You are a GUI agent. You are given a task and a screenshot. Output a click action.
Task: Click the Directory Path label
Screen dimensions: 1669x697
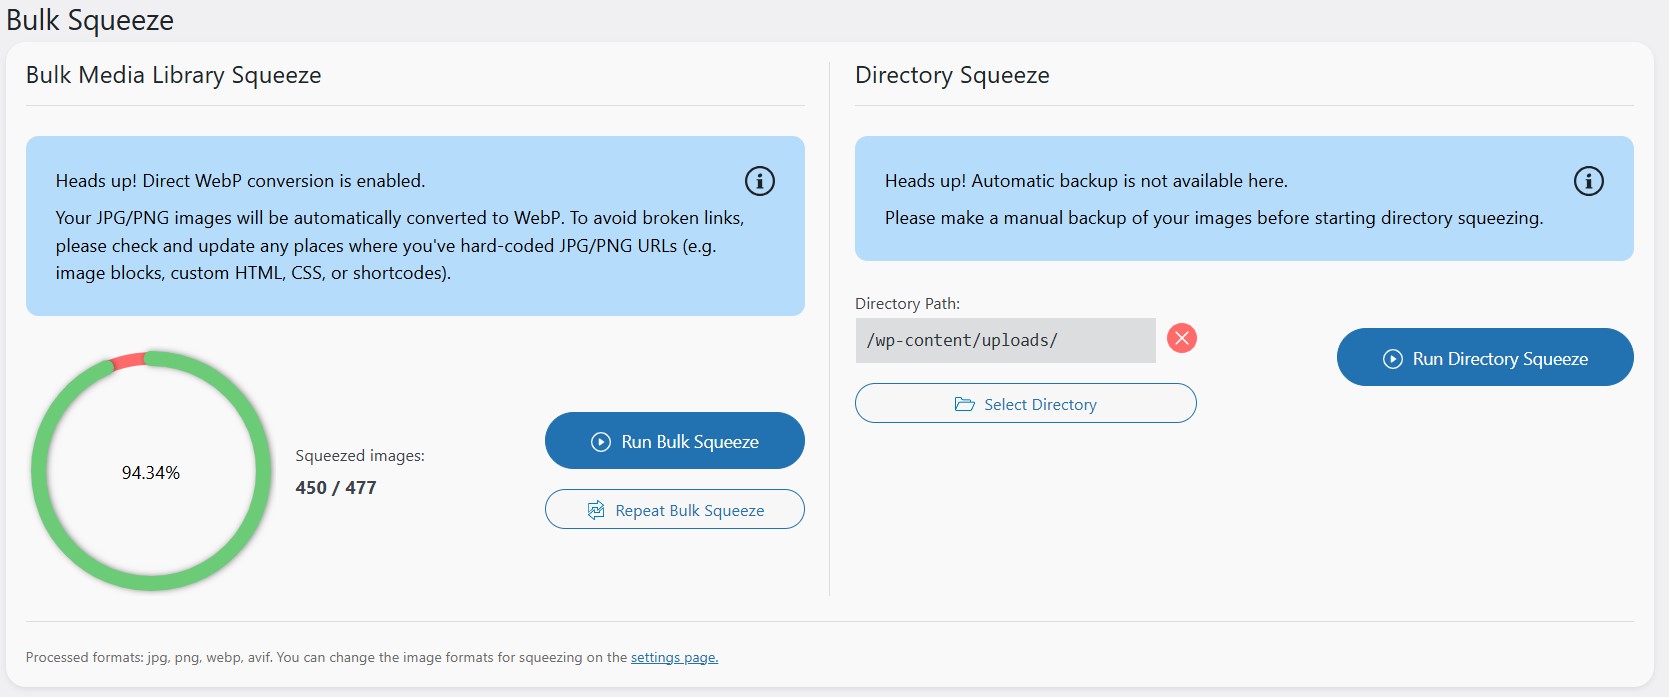coord(907,303)
